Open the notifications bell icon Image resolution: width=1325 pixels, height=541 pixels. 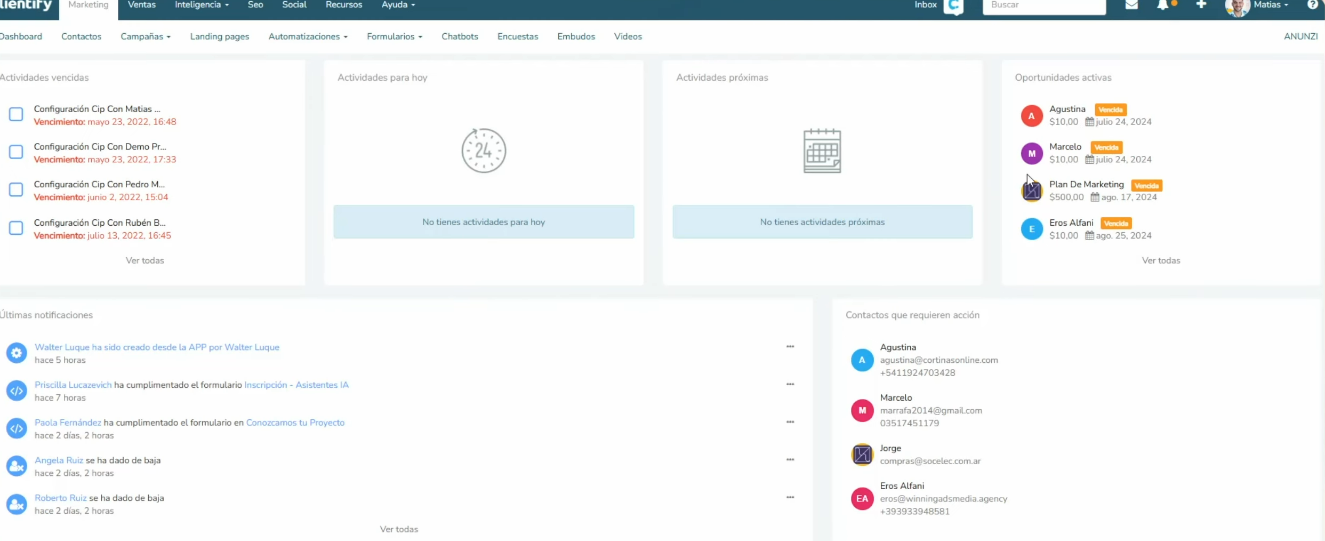tap(1162, 5)
